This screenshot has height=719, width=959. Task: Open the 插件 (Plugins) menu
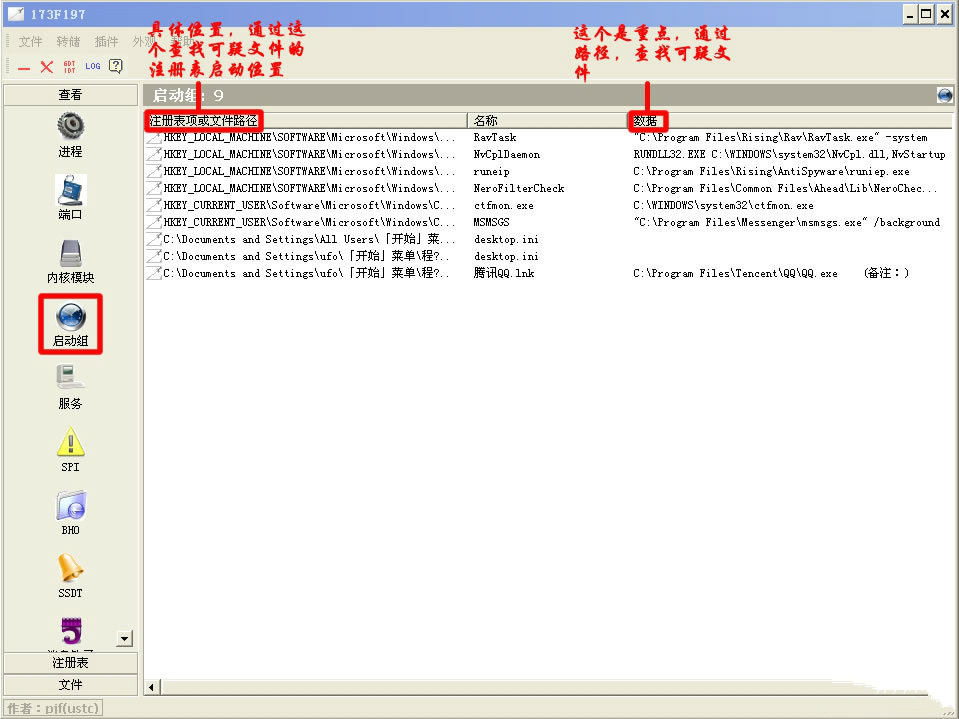click(106, 42)
